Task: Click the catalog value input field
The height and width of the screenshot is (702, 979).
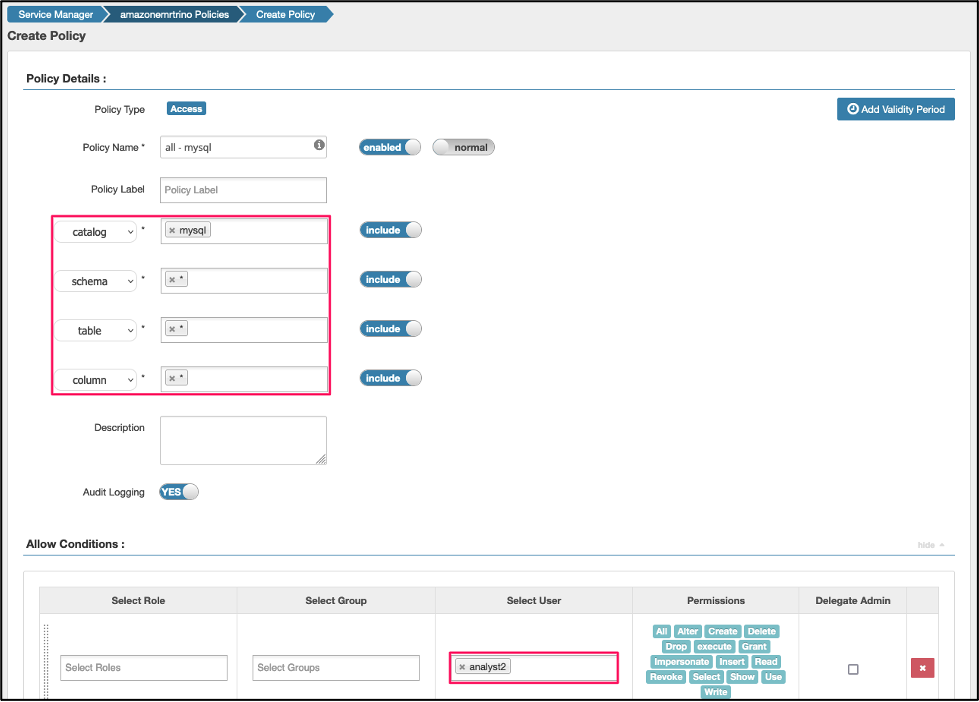Action: point(244,231)
